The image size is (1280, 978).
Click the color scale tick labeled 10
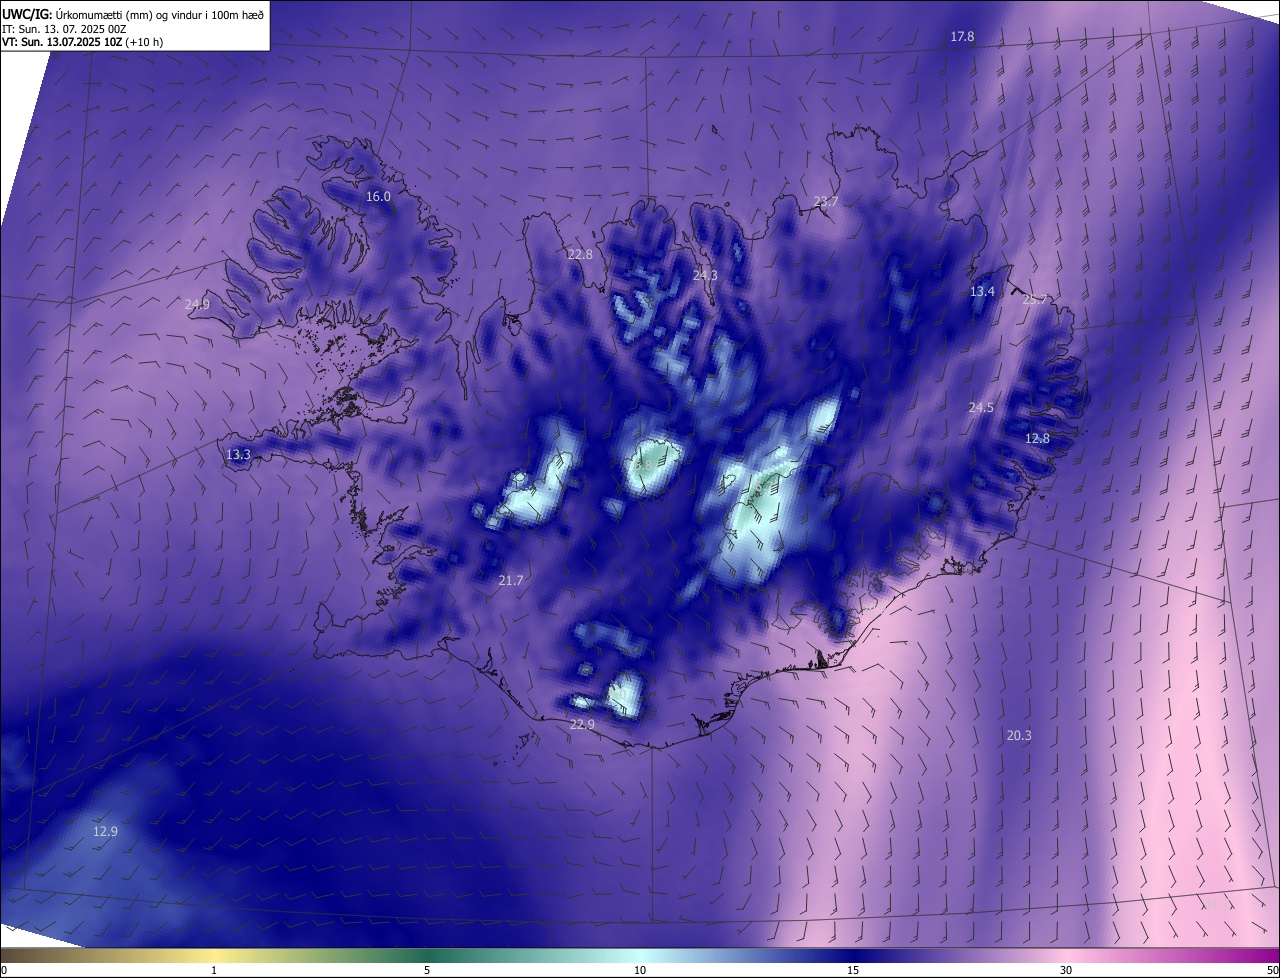pyautogui.click(x=640, y=970)
